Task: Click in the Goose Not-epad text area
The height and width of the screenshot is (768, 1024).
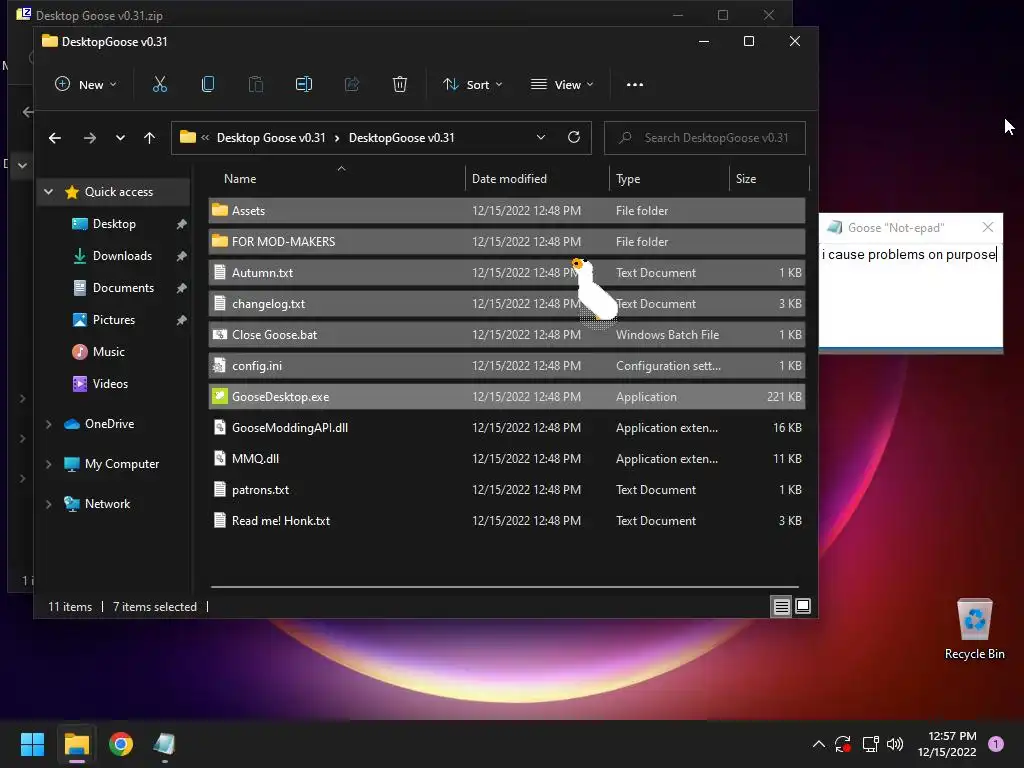Action: [910, 295]
